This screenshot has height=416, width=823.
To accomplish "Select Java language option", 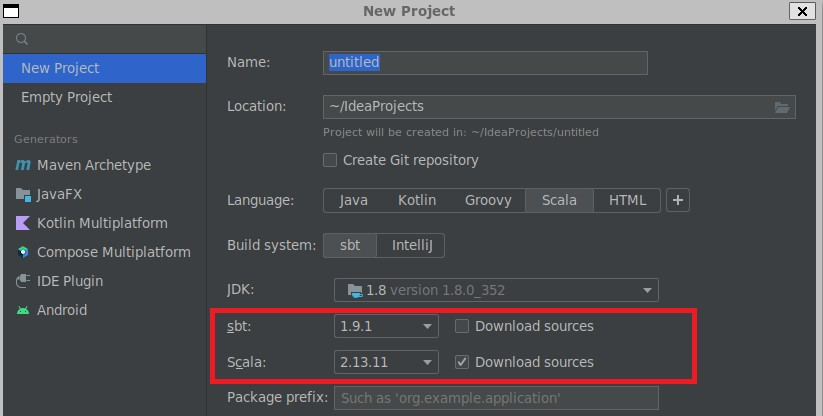I will click(x=353, y=200).
